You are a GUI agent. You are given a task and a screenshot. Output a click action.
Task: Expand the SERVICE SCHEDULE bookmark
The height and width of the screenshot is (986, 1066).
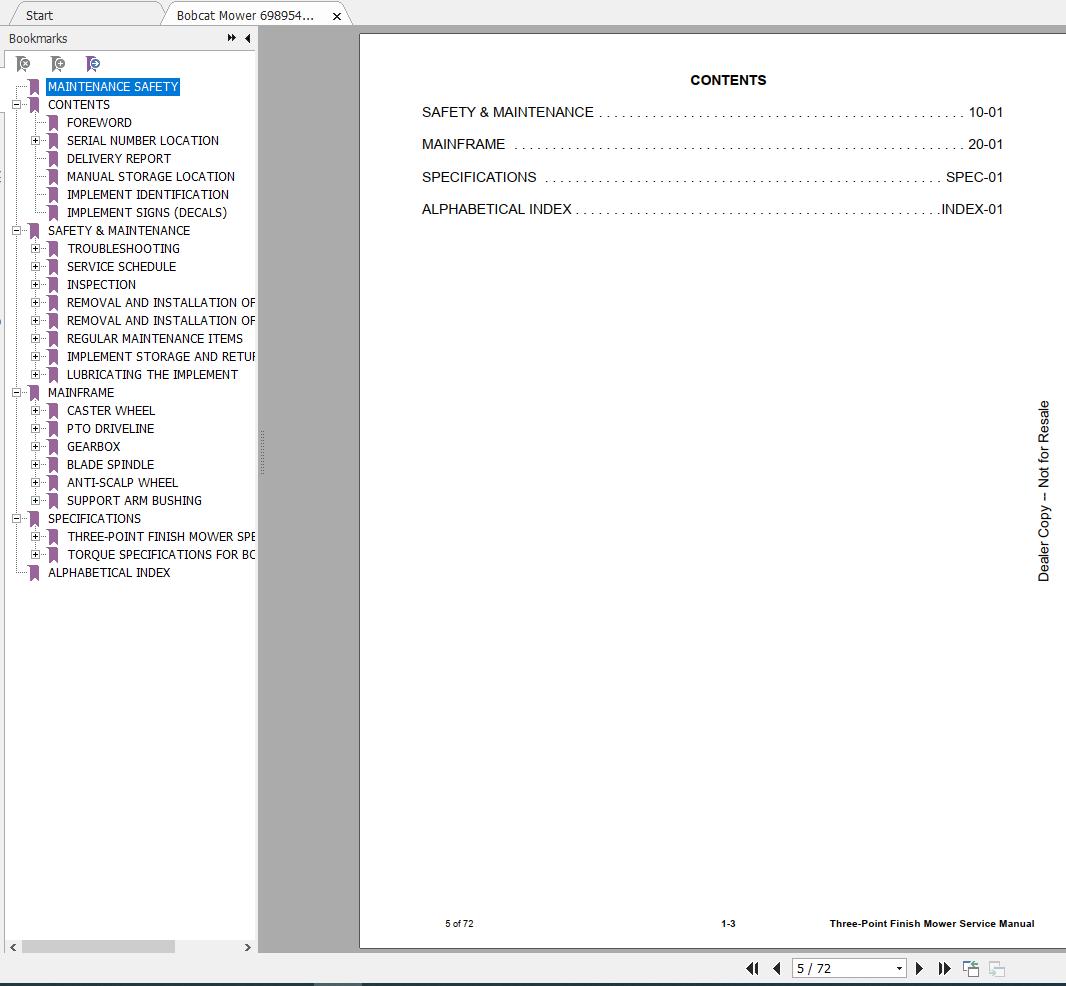point(35,267)
